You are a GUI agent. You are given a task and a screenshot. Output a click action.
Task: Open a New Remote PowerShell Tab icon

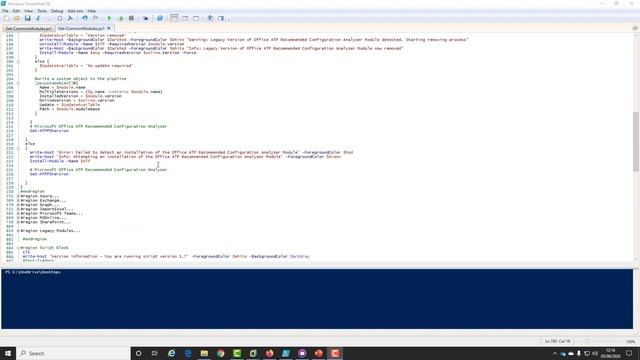click(x=145, y=18)
